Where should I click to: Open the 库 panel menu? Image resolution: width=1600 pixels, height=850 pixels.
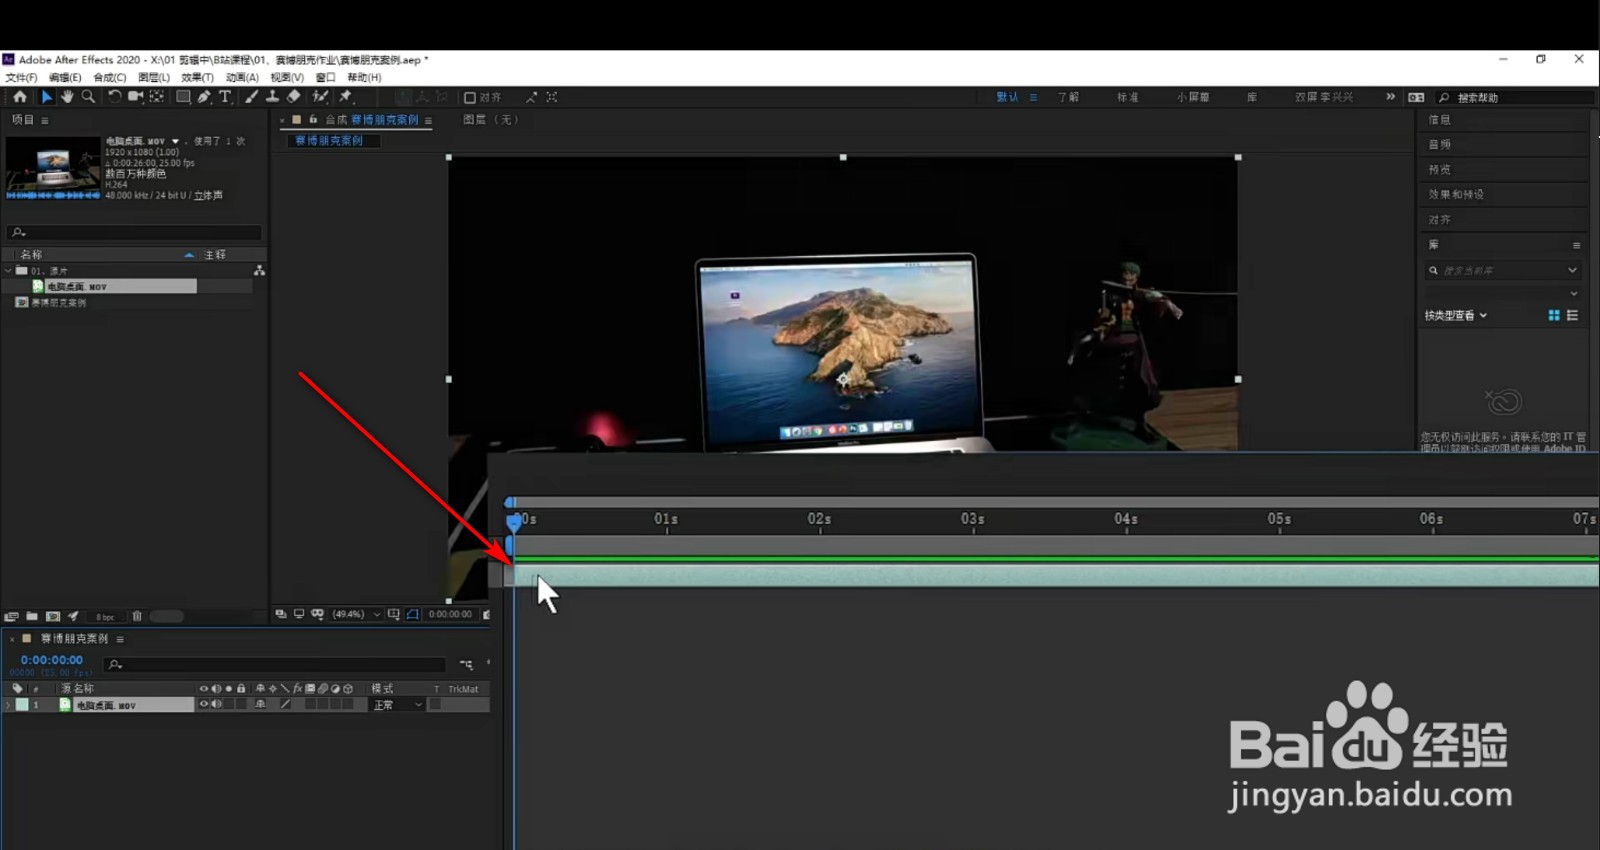(x=1576, y=245)
